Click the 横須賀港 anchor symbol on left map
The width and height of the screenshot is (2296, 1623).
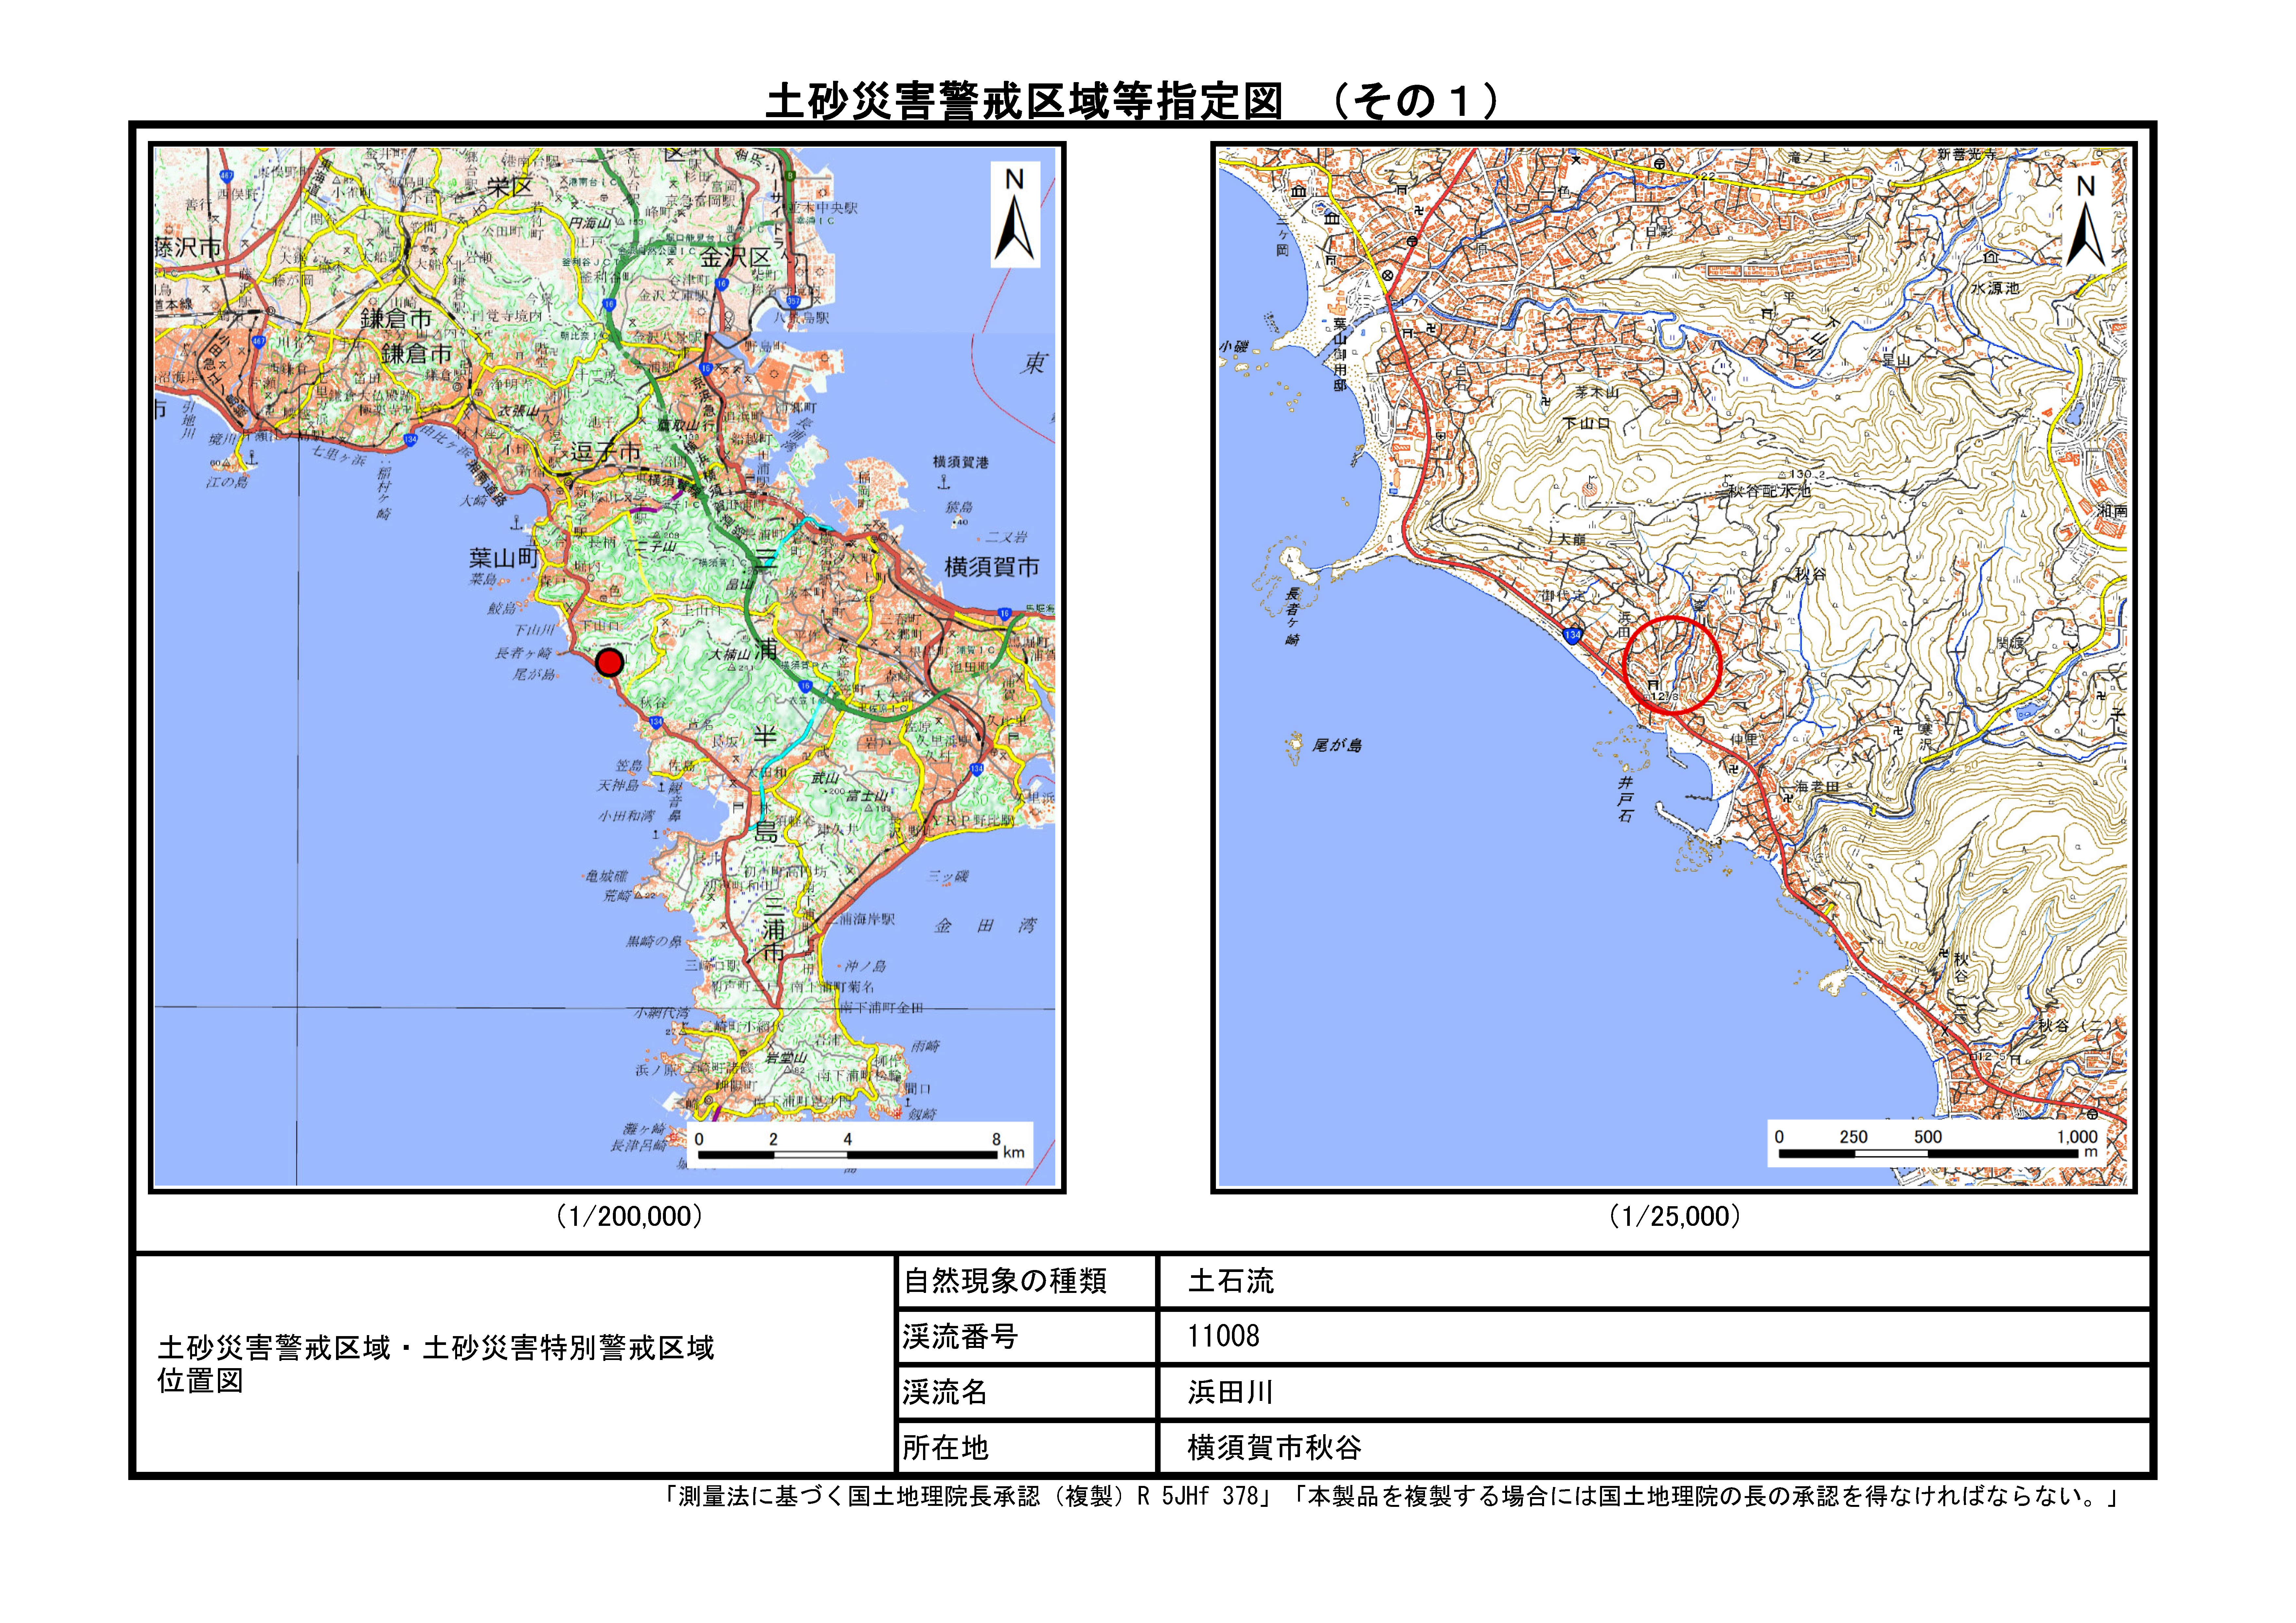[x=944, y=482]
